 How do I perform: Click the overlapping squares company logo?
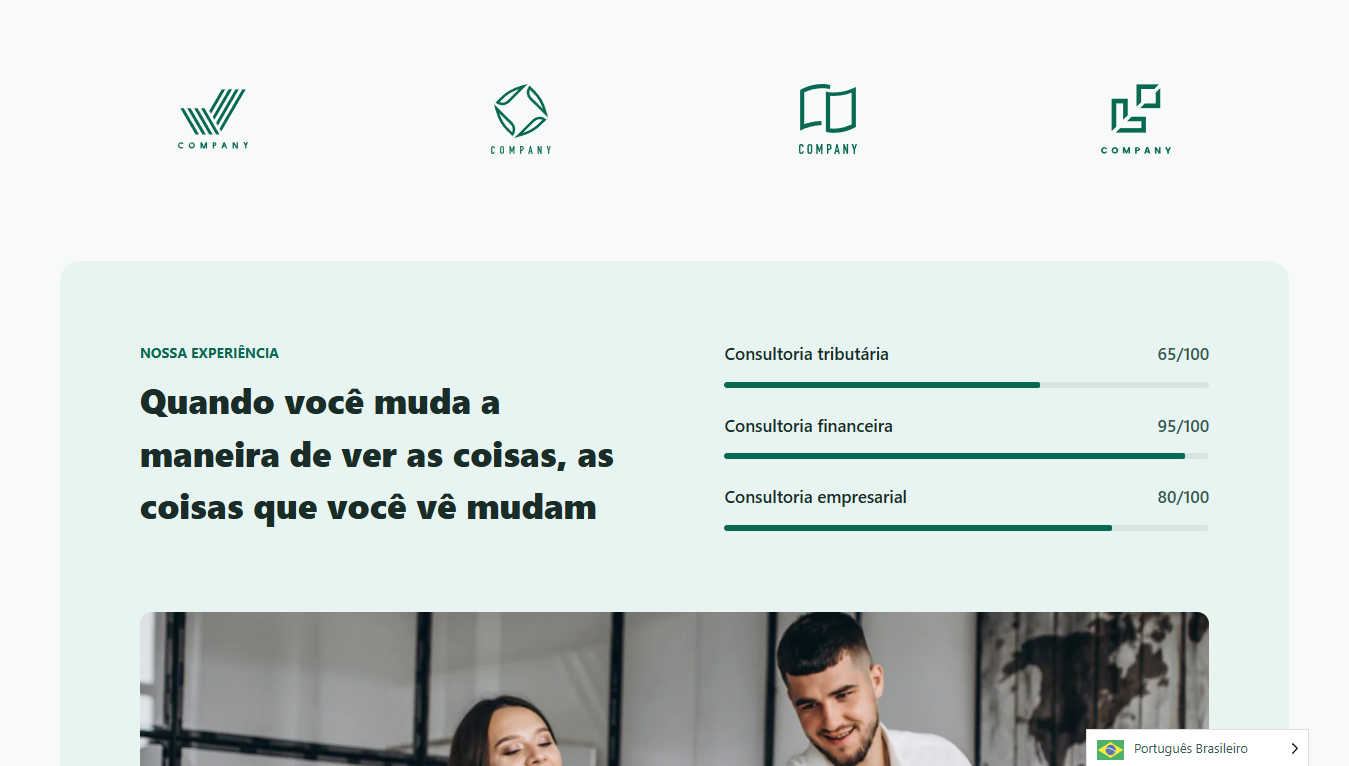pos(1136,119)
